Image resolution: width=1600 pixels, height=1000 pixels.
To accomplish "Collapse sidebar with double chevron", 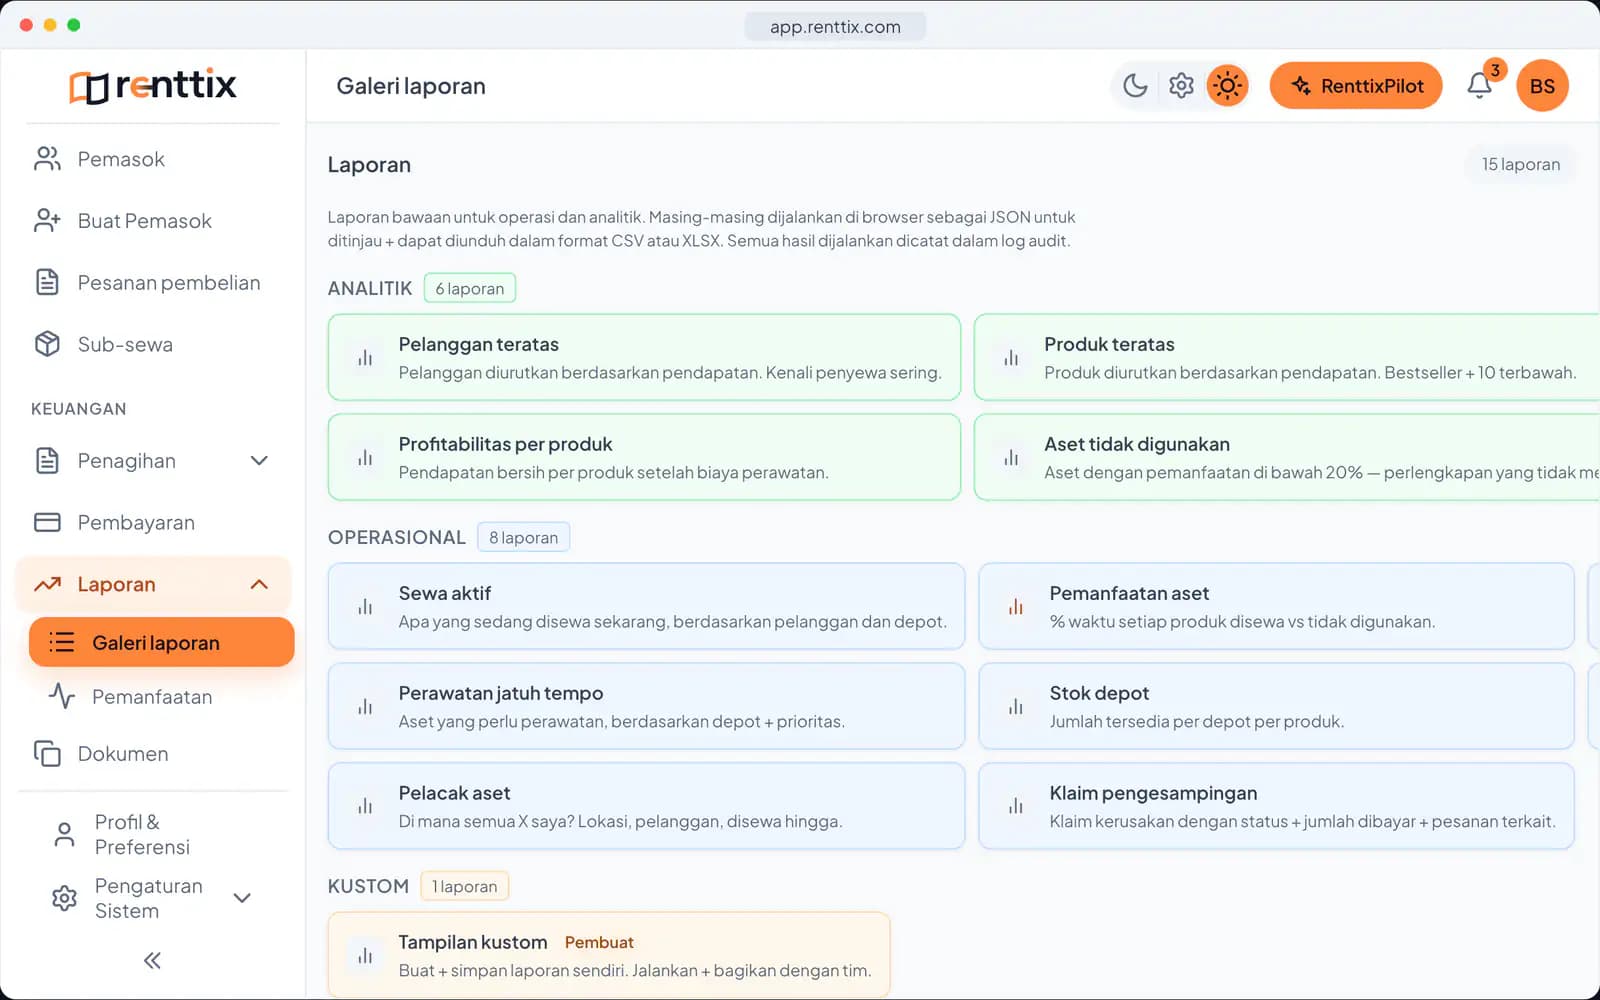I will [152, 961].
